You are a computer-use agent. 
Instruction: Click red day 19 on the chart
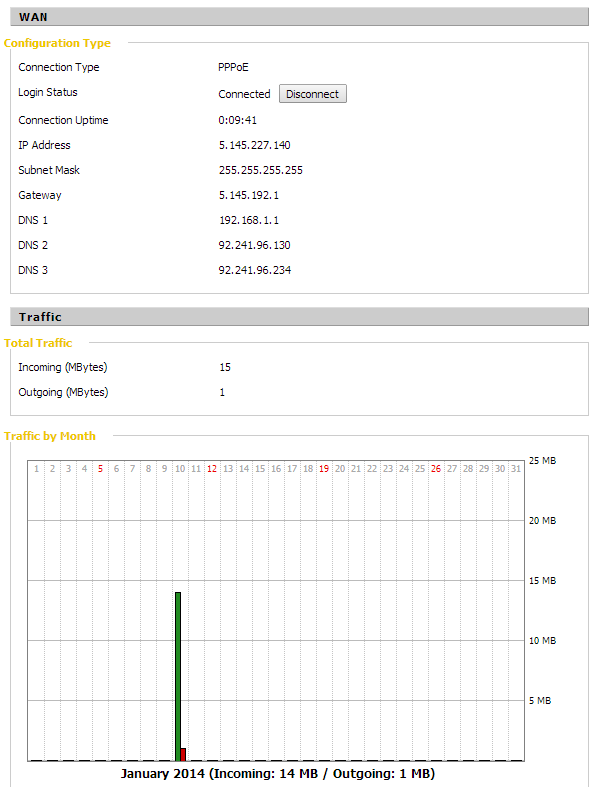324,469
